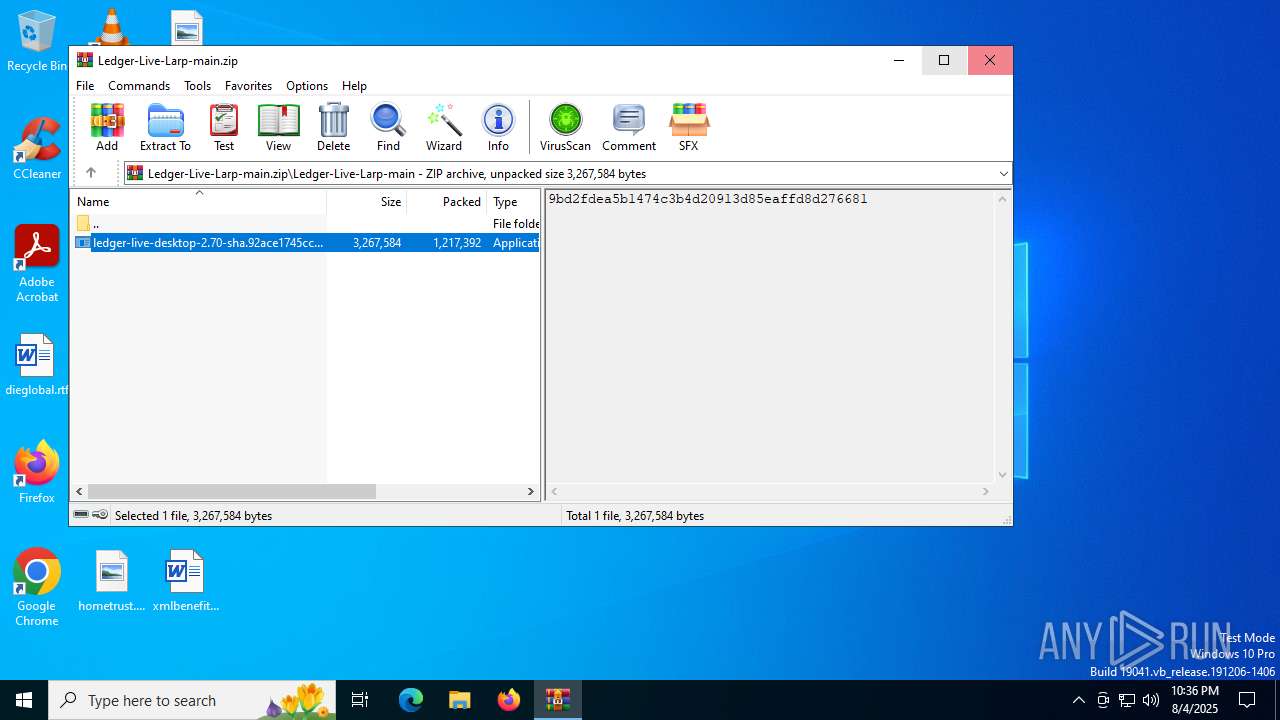This screenshot has height=720, width=1280.
Task: Click 'Total 1 file' status text
Action: [x=635, y=516]
